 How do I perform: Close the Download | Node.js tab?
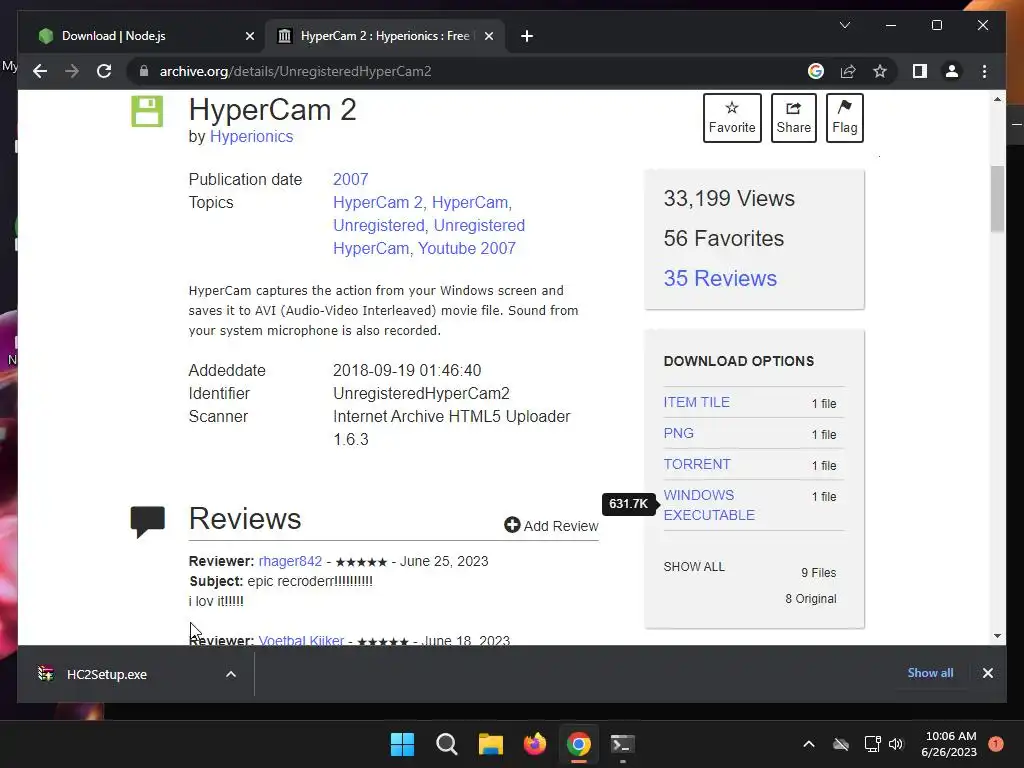point(249,36)
